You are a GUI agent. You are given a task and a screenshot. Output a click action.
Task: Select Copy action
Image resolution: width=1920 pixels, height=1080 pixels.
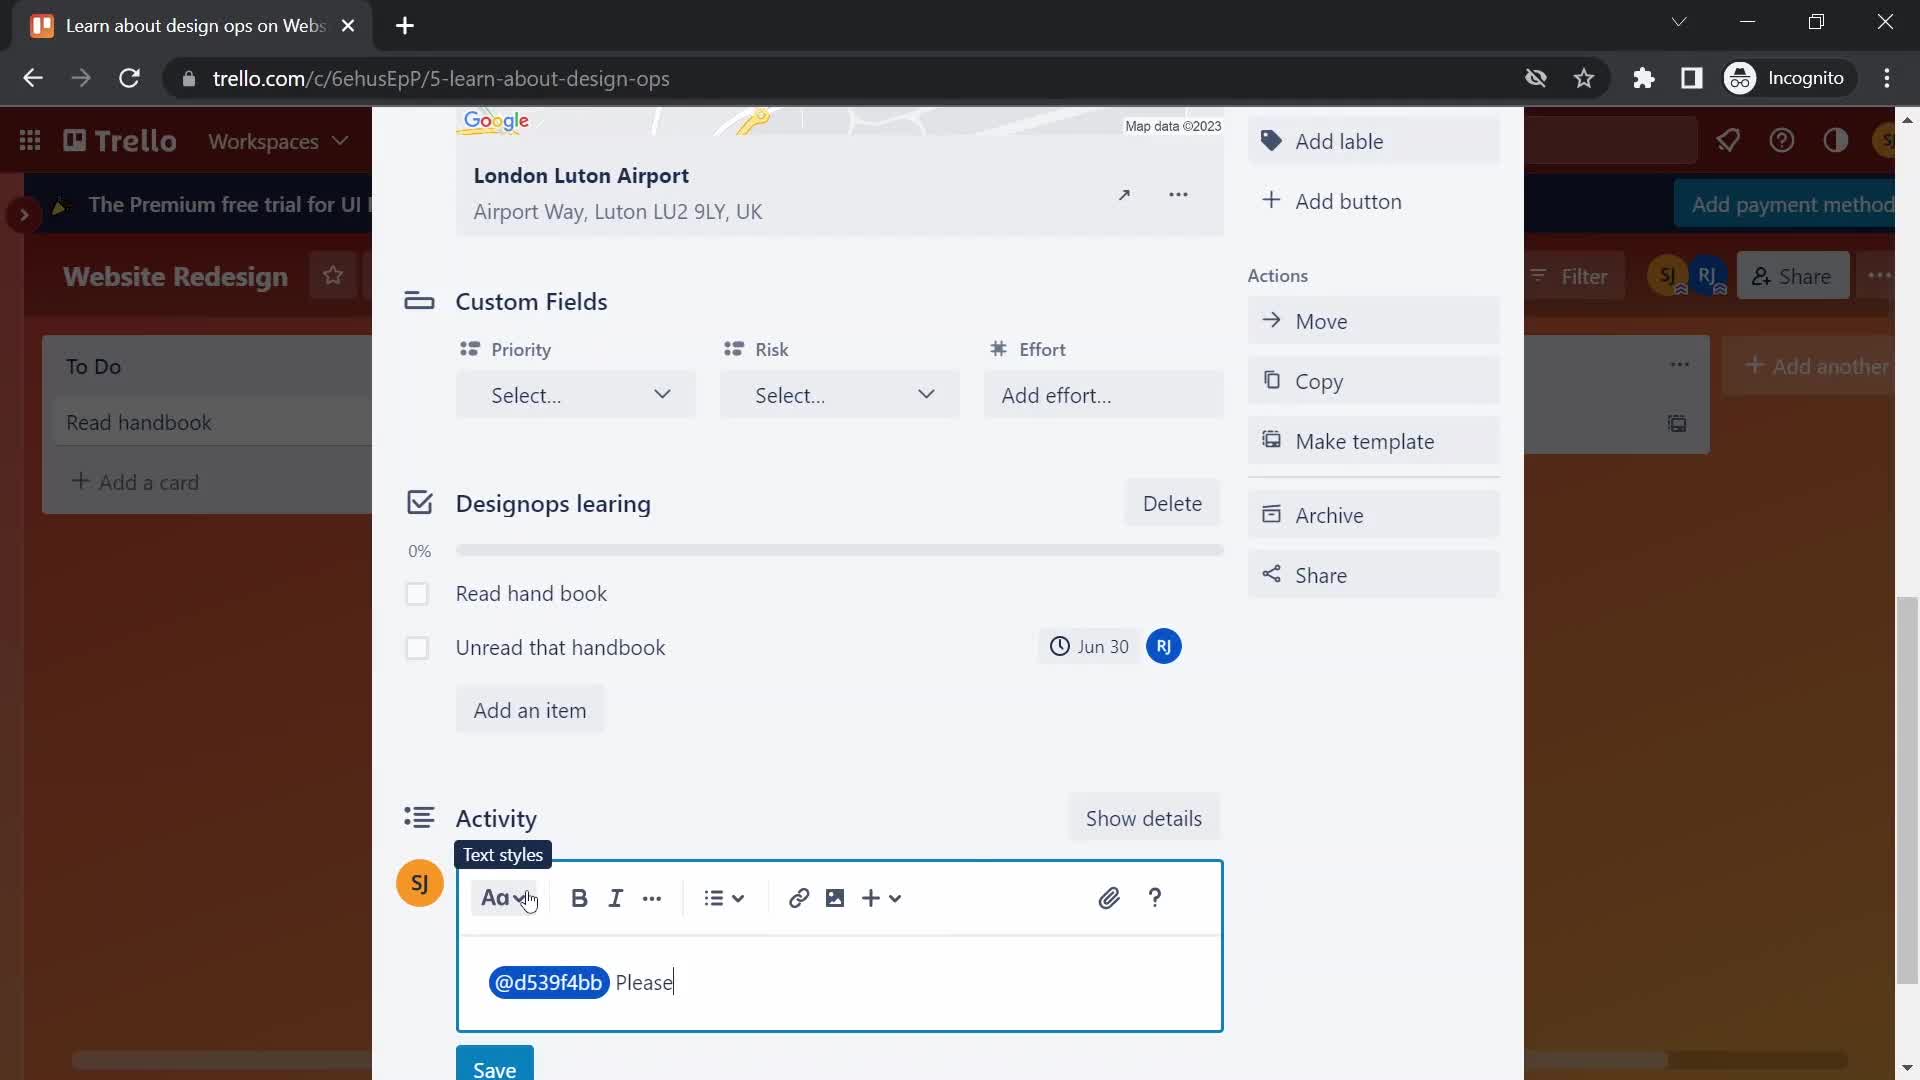(x=1374, y=381)
